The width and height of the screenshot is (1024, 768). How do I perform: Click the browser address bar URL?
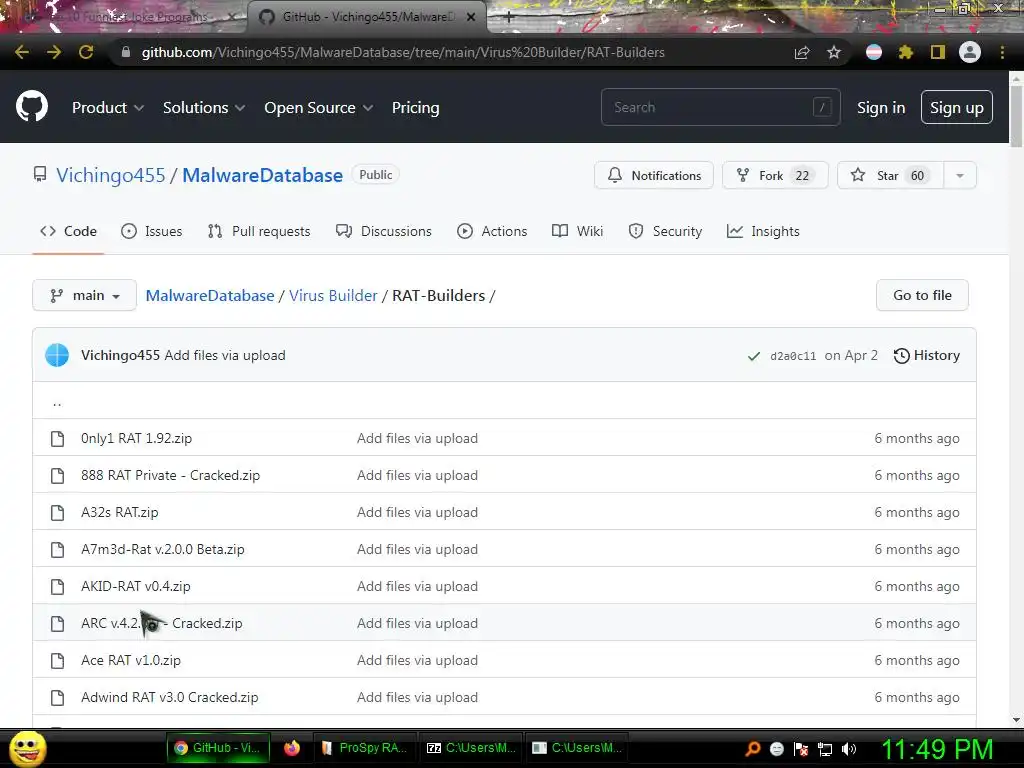[403, 52]
